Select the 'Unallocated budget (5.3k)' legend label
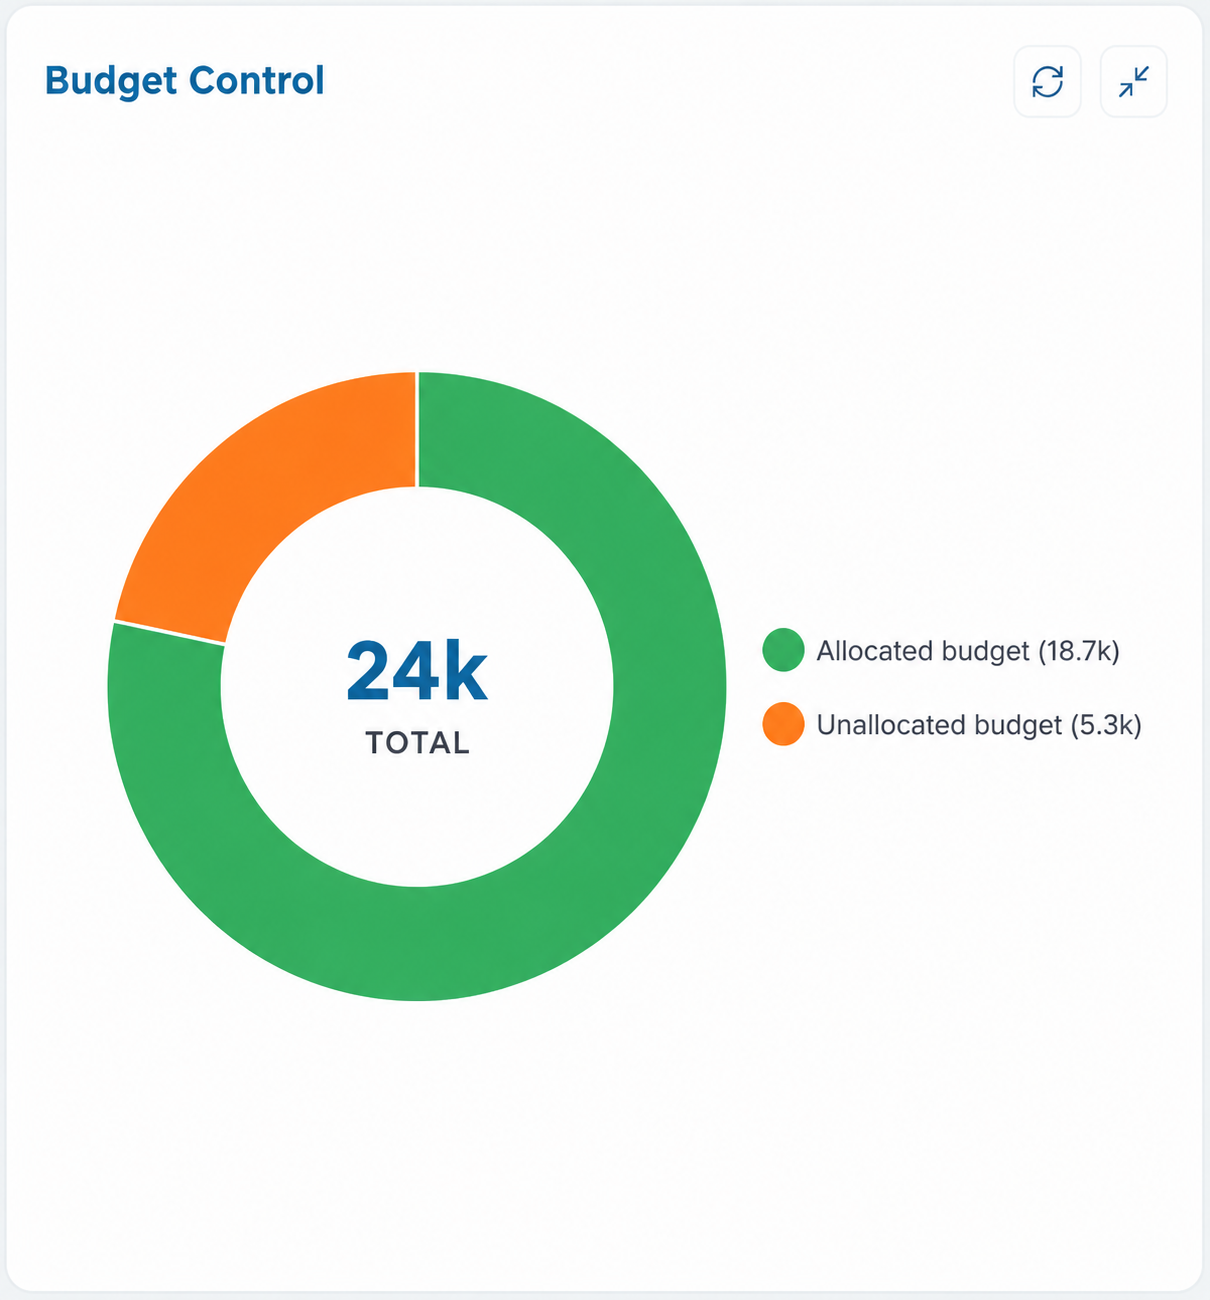1210x1300 pixels. tap(979, 725)
